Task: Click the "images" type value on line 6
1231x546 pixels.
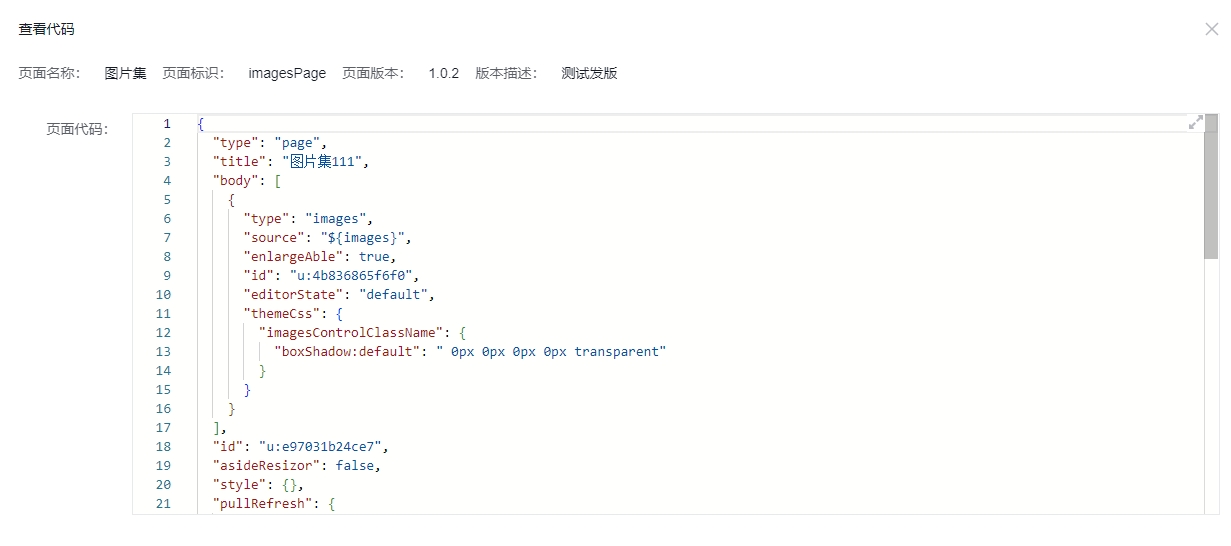Action: point(339,219)
